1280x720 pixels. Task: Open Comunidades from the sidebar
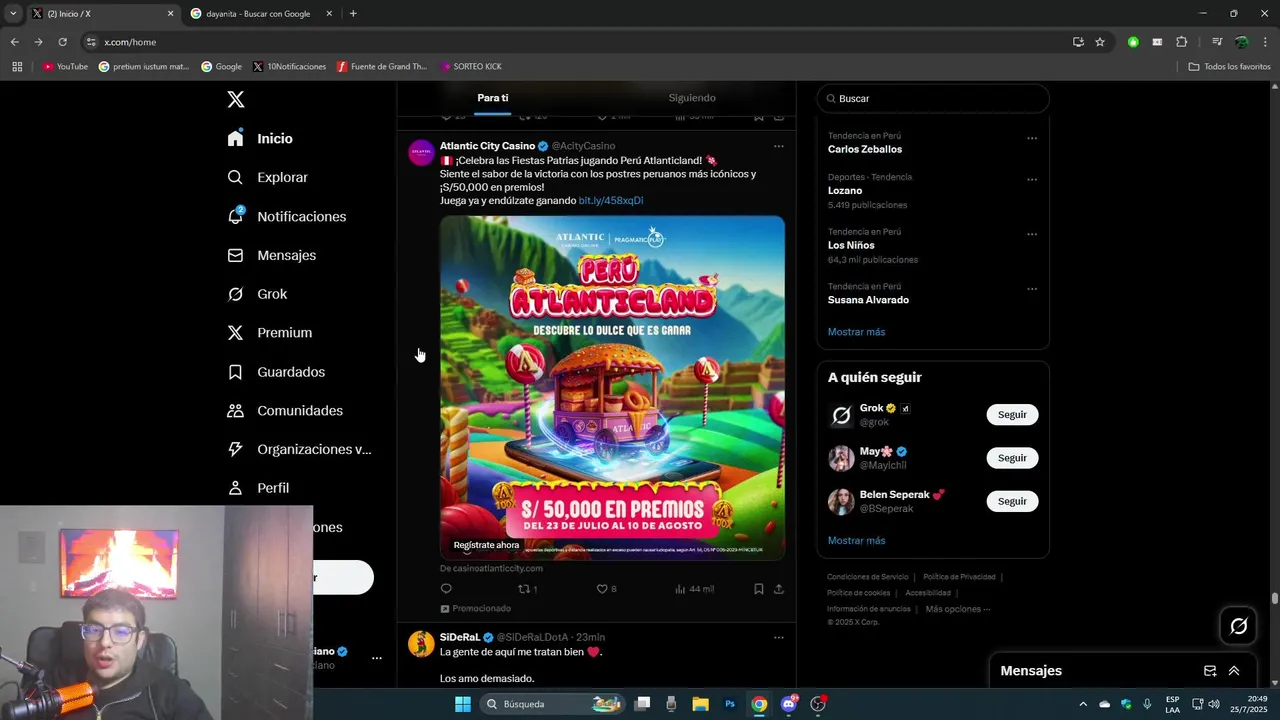pos(284,410)
